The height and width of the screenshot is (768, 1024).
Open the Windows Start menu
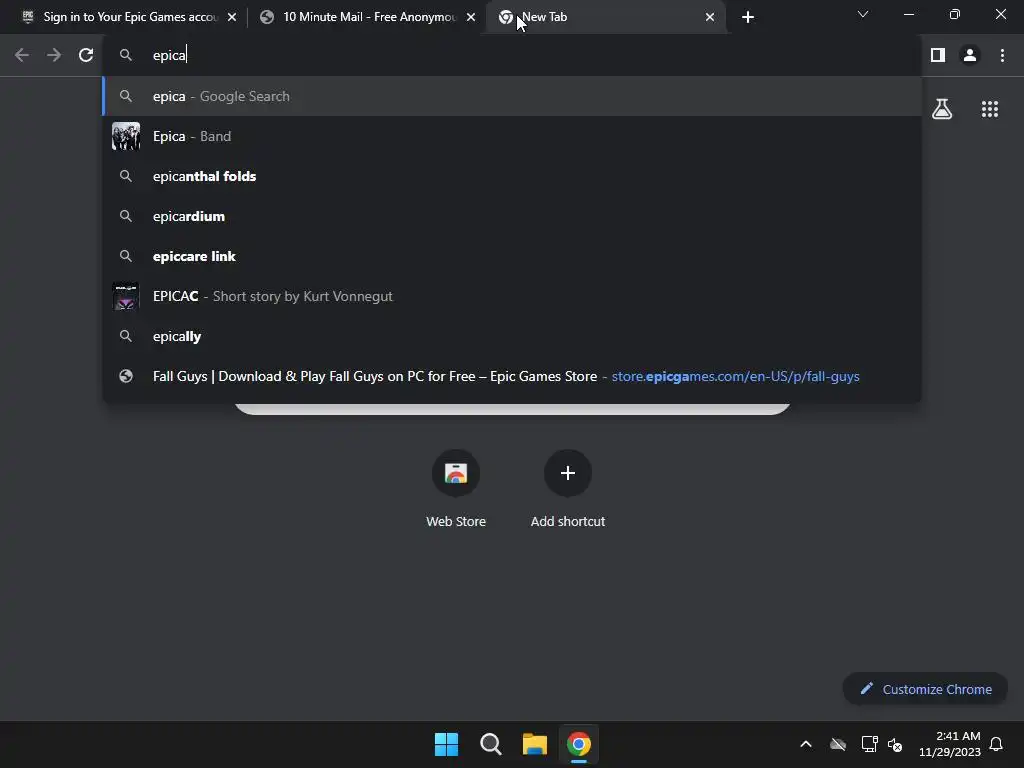447,744
